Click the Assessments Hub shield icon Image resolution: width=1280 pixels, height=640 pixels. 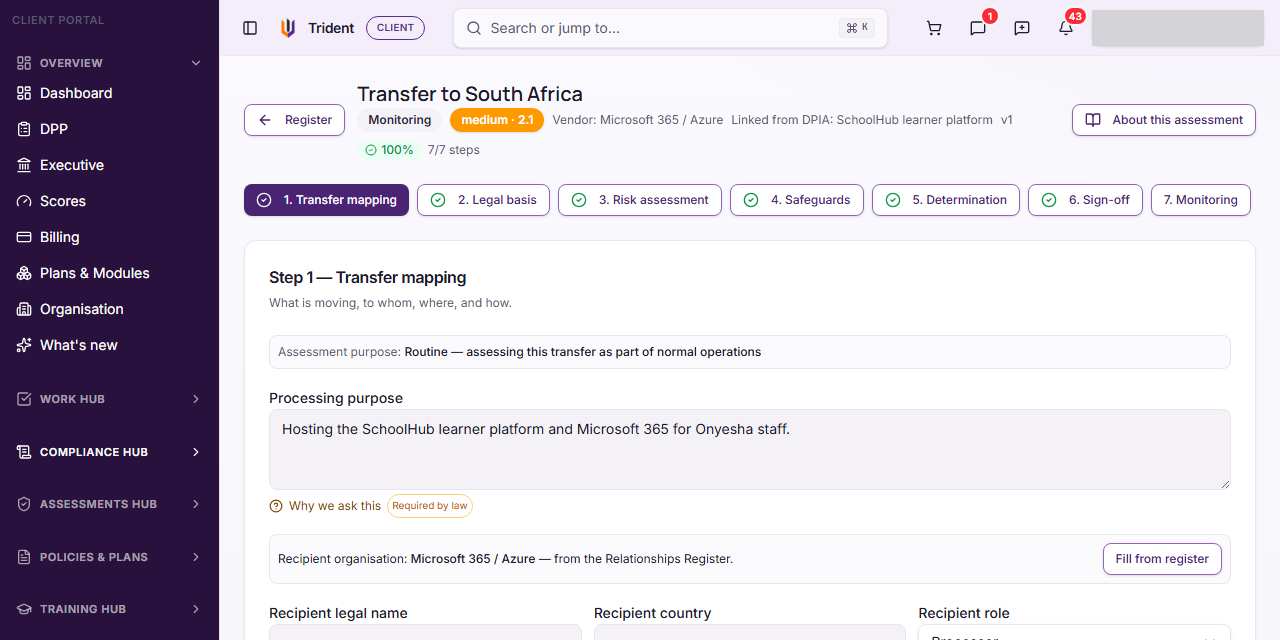23,504
